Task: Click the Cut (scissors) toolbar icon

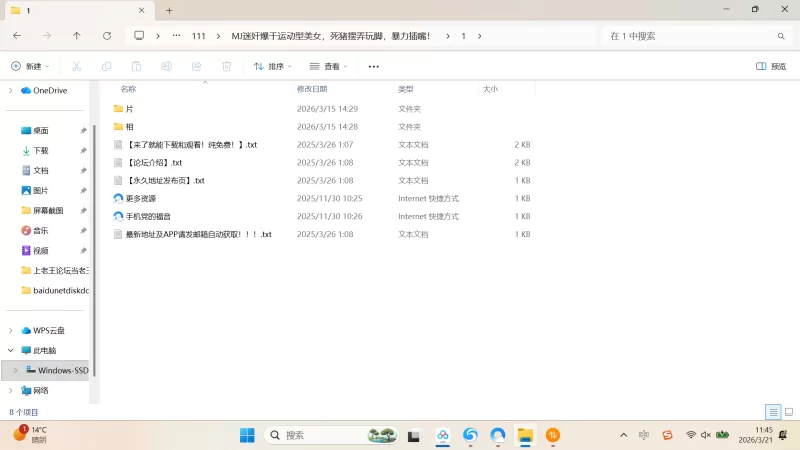Action: point(76,66)
